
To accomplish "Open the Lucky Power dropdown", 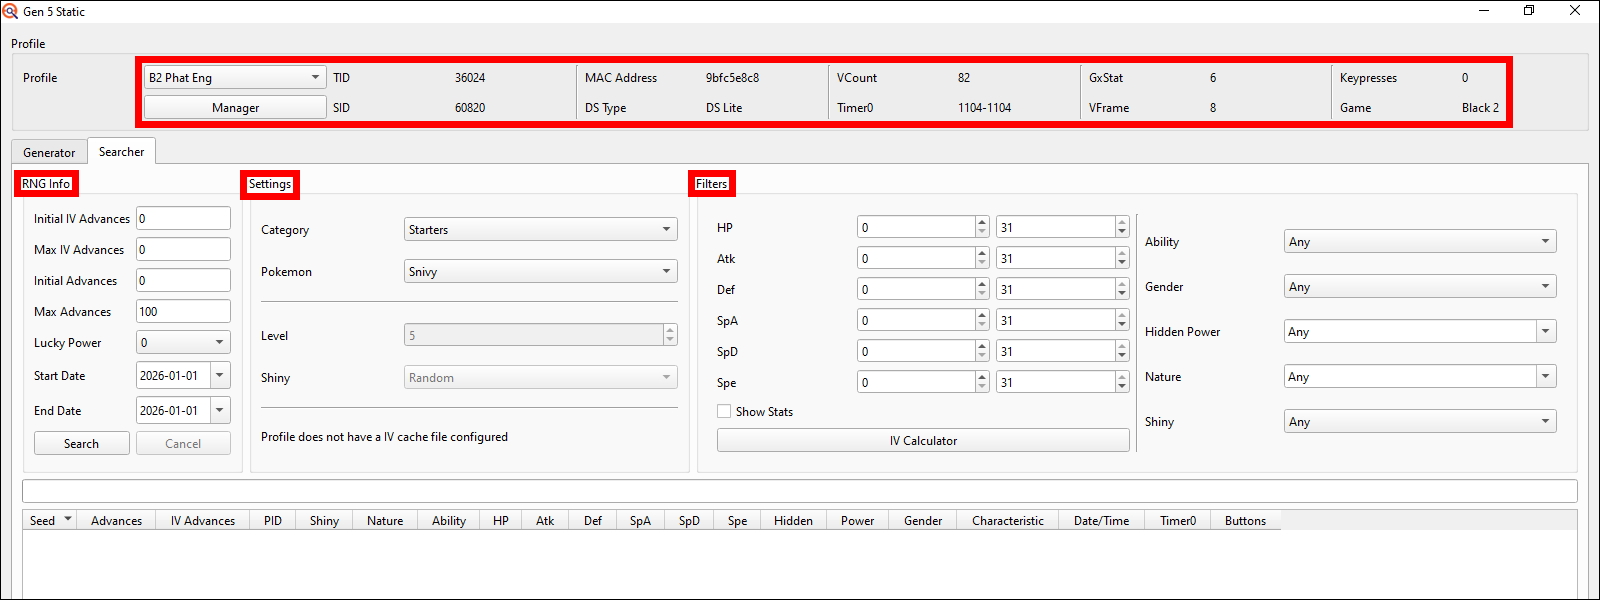I will click(183, 342).
